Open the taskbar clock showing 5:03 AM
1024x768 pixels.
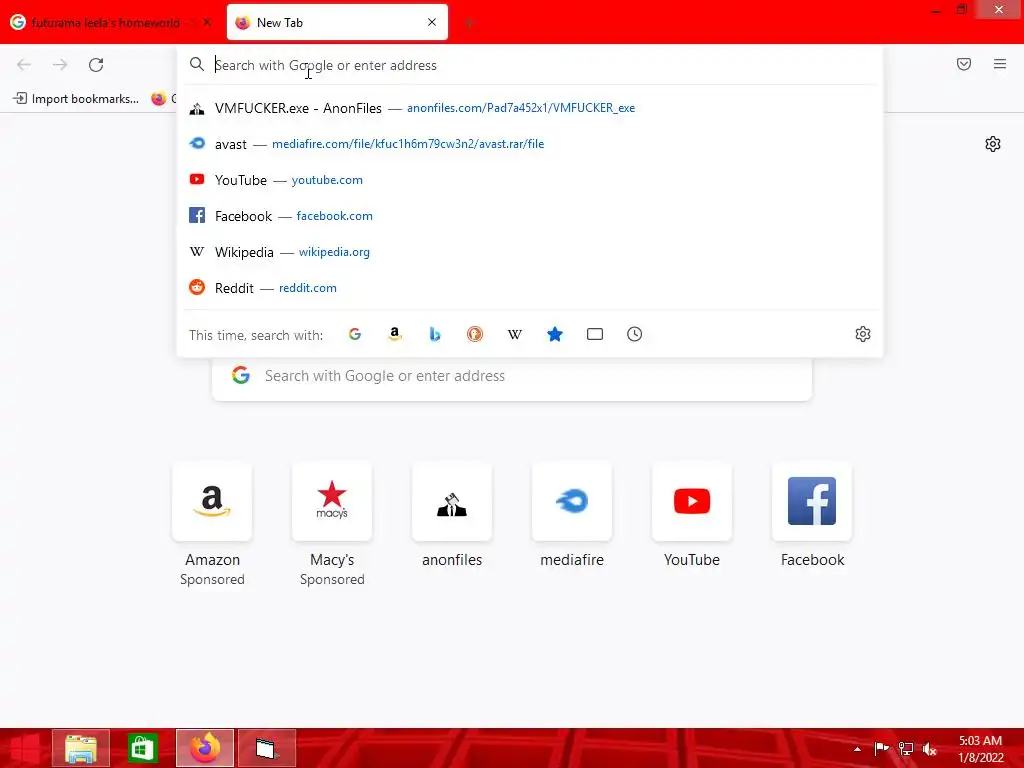(x=980, y=749)
